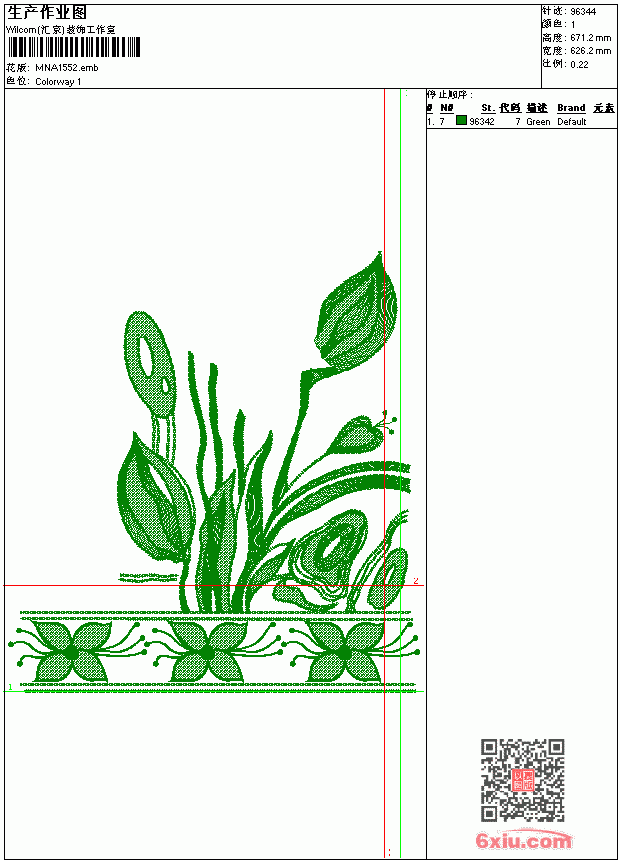Click the St. column header
Screen dimensions: 620x860
(x=488, y=108)
